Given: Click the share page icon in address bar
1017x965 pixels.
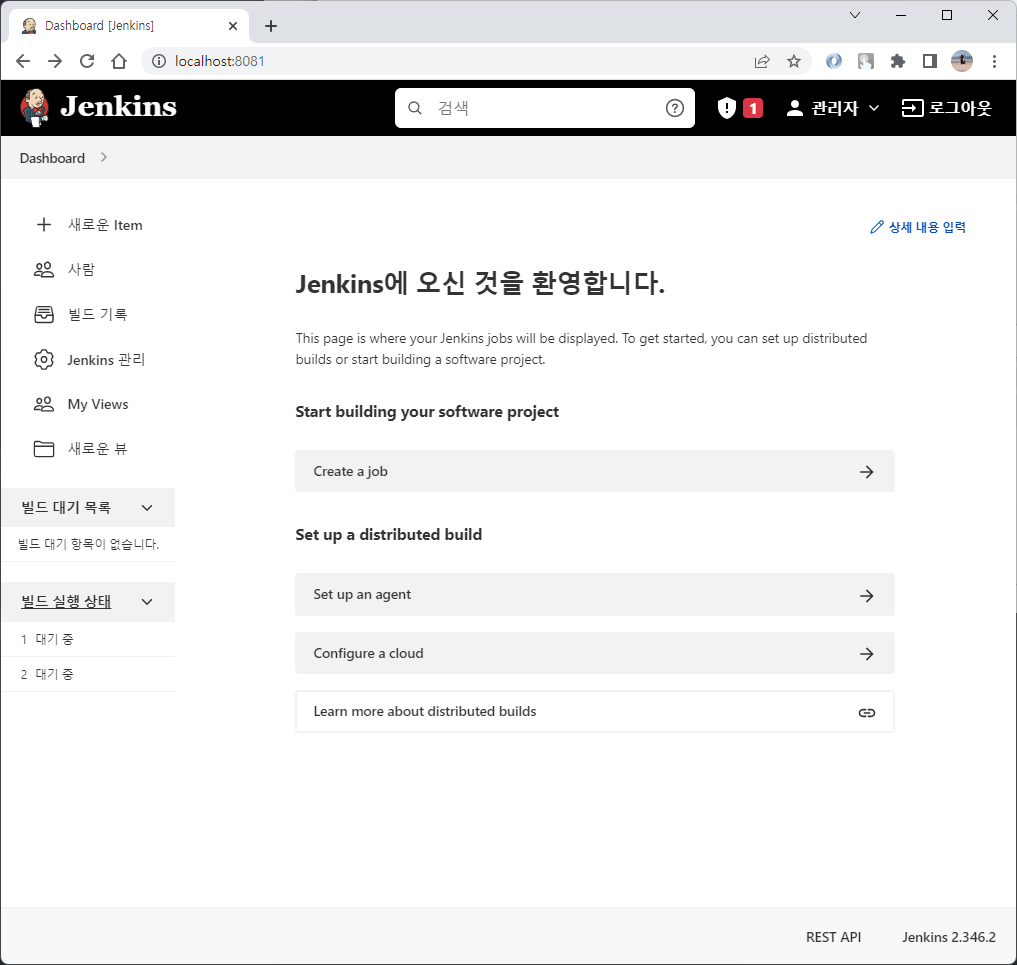Looking at the screenshot, I should [762, 61].
